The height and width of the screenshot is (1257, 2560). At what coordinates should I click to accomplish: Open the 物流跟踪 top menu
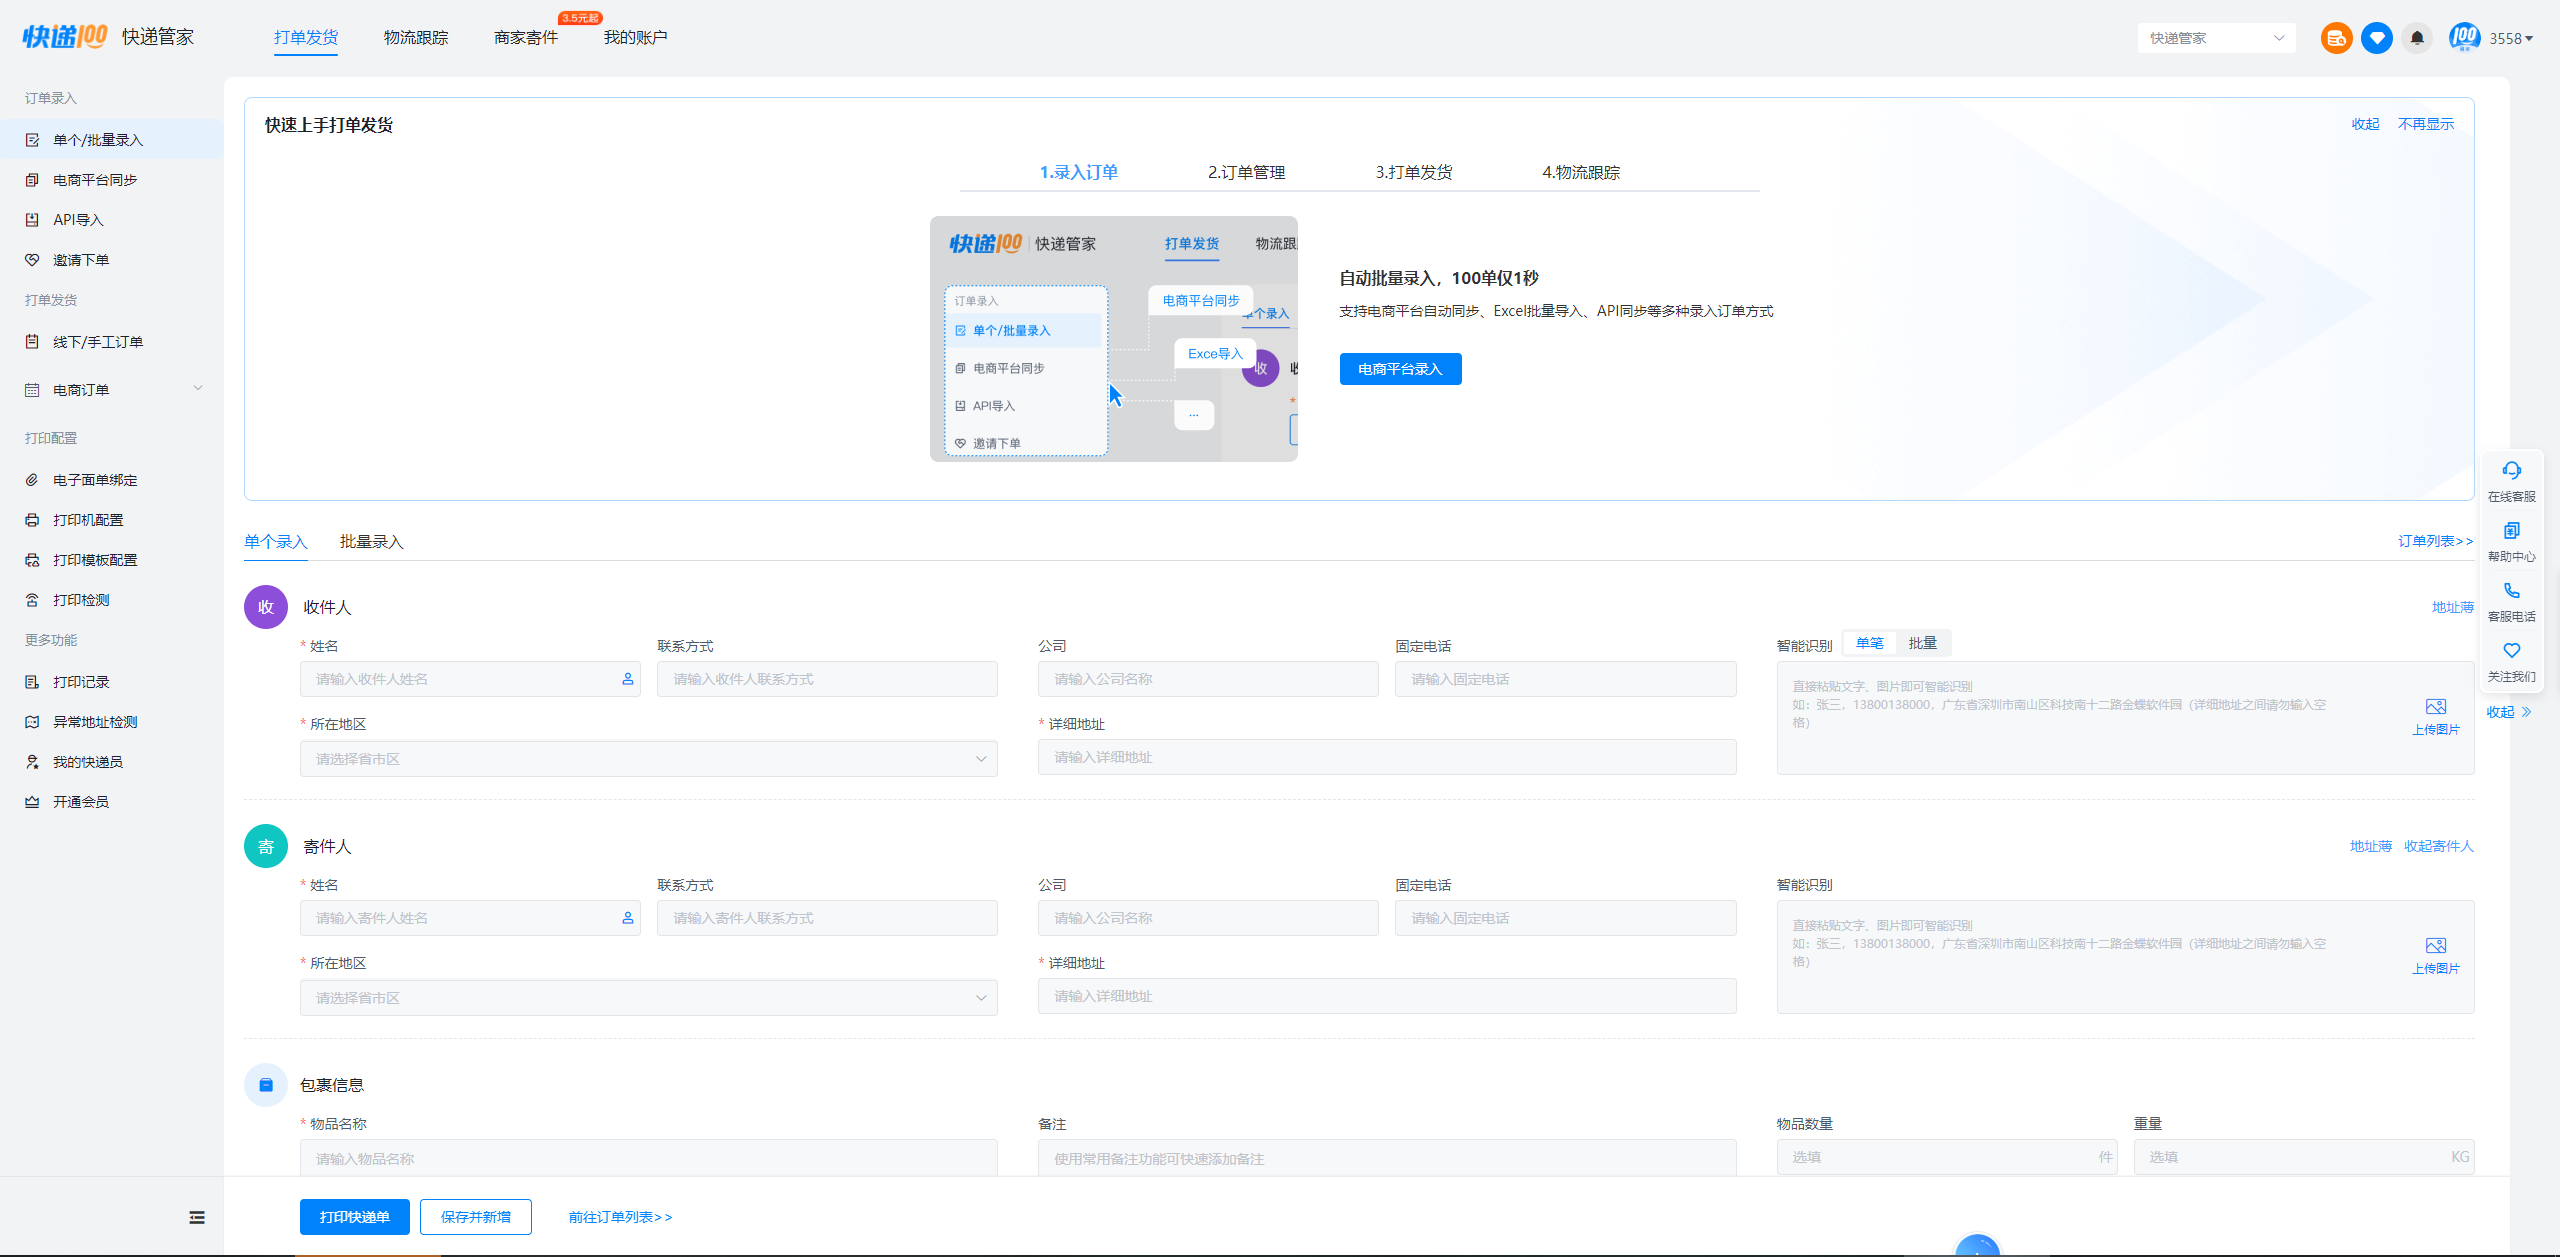tap(416, 38)
